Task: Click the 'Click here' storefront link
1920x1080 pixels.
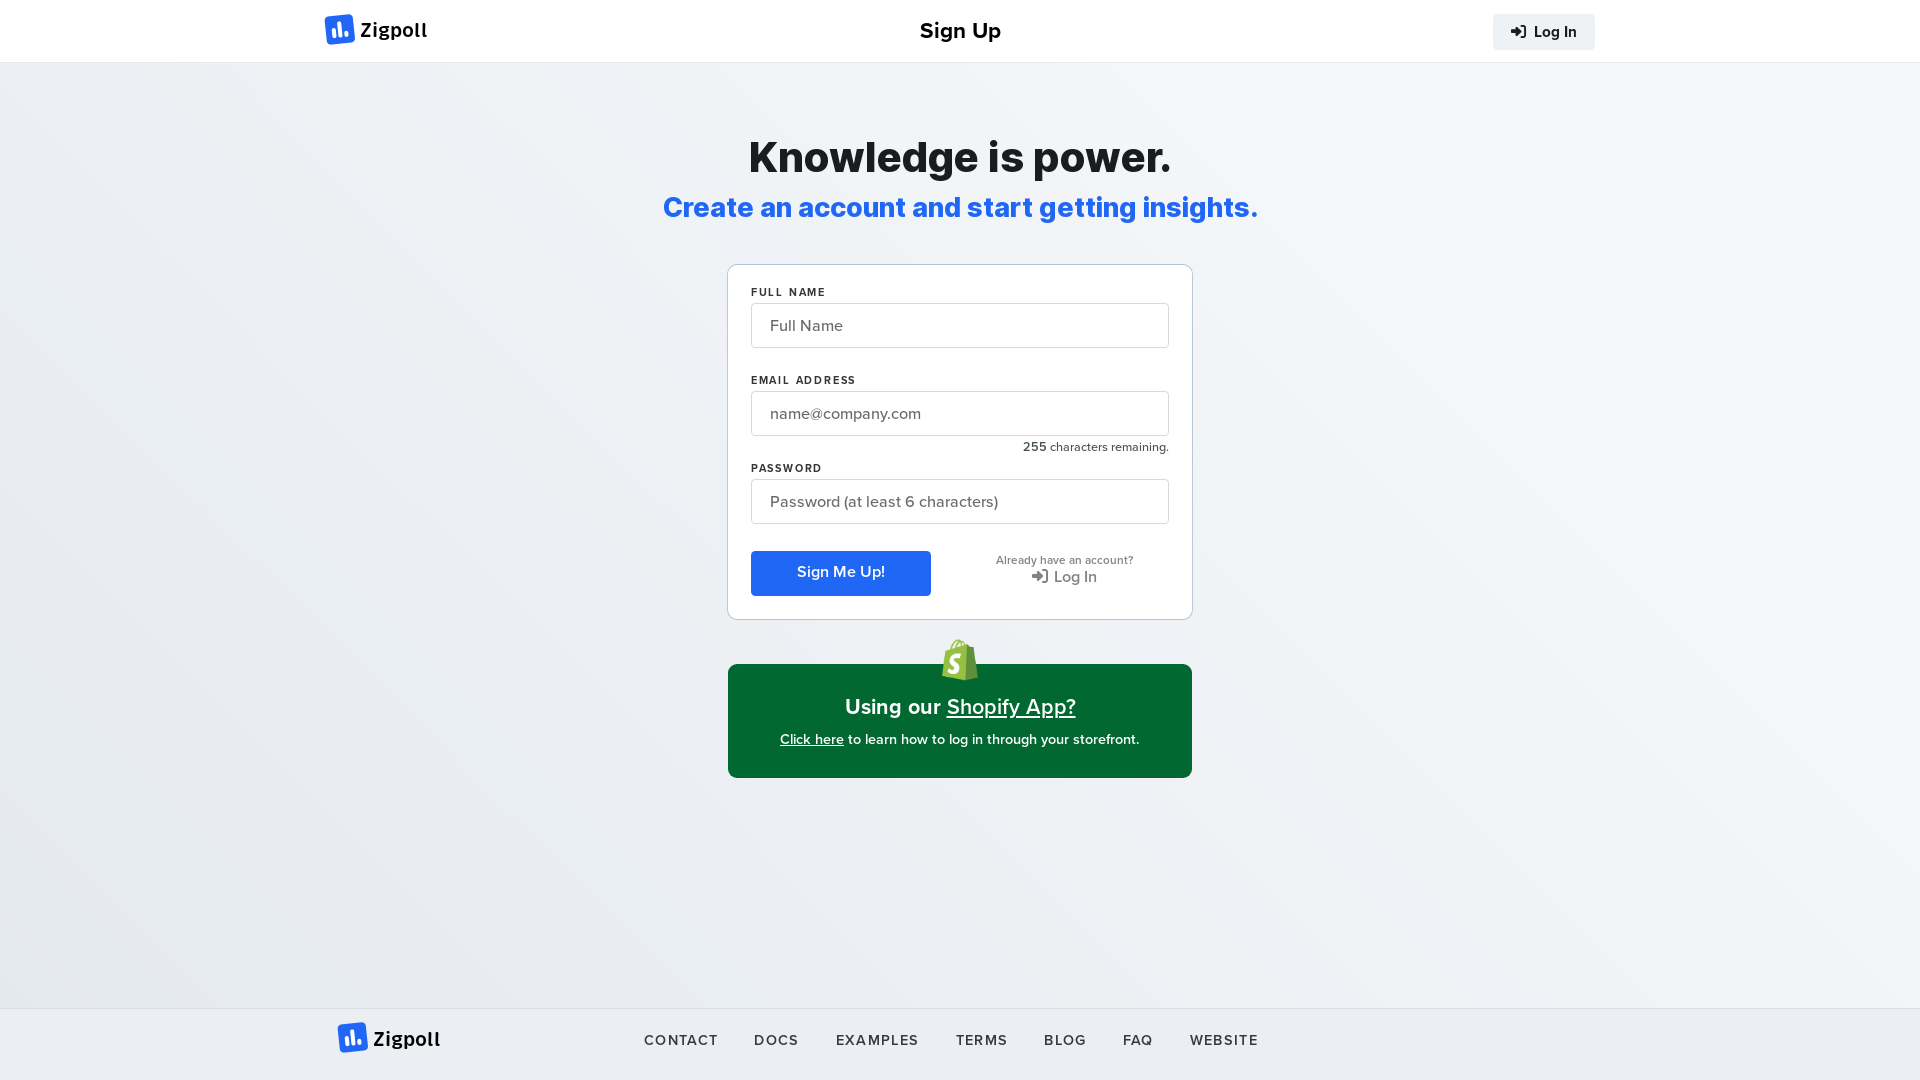Action: (x=812, y=740)
